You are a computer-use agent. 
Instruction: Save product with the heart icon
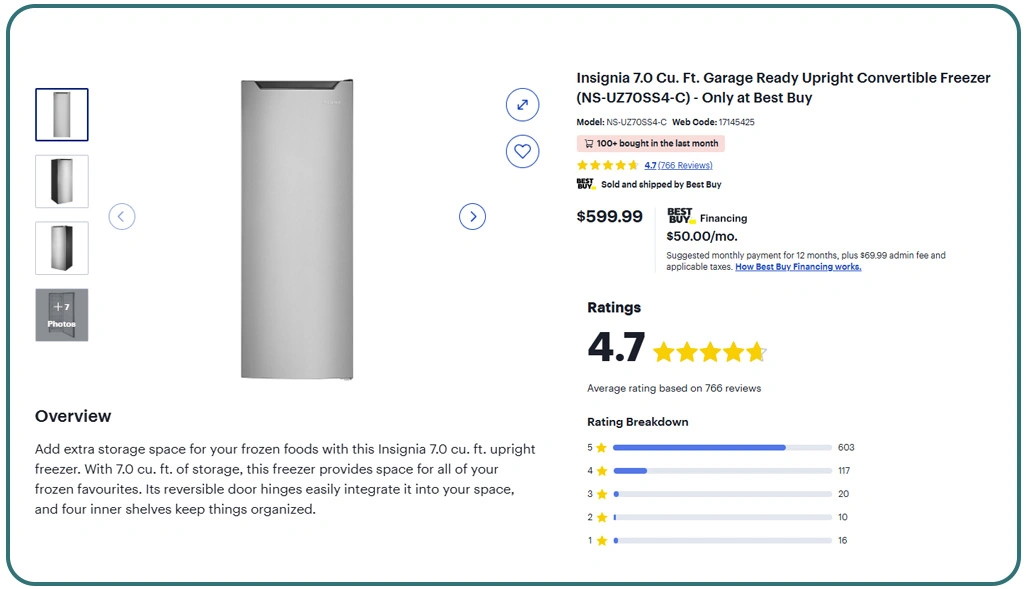point(522,151)
